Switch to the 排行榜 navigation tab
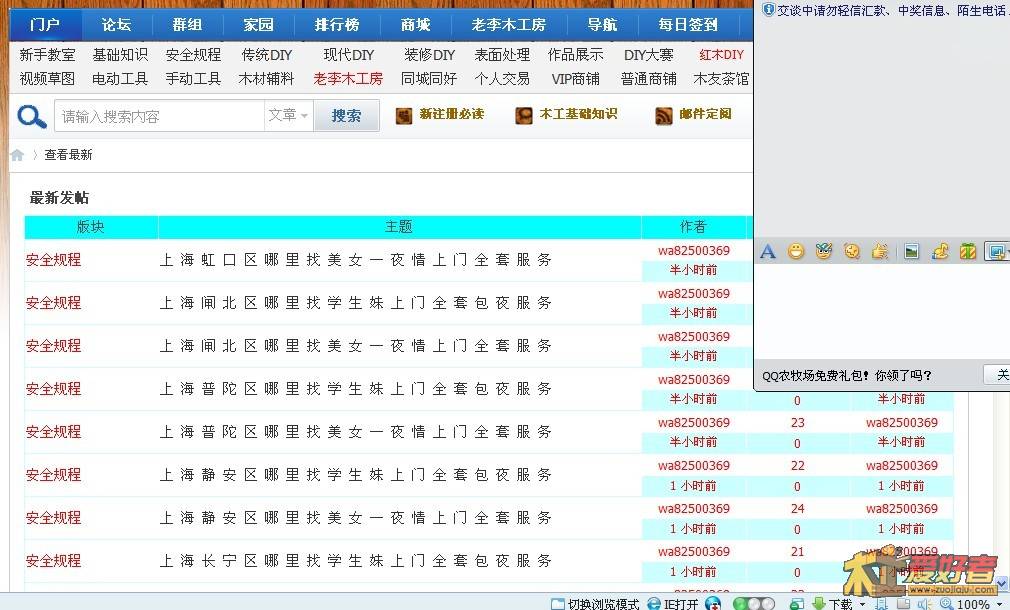This screenshot has height=610, width=1010. [x=336, y=25]
